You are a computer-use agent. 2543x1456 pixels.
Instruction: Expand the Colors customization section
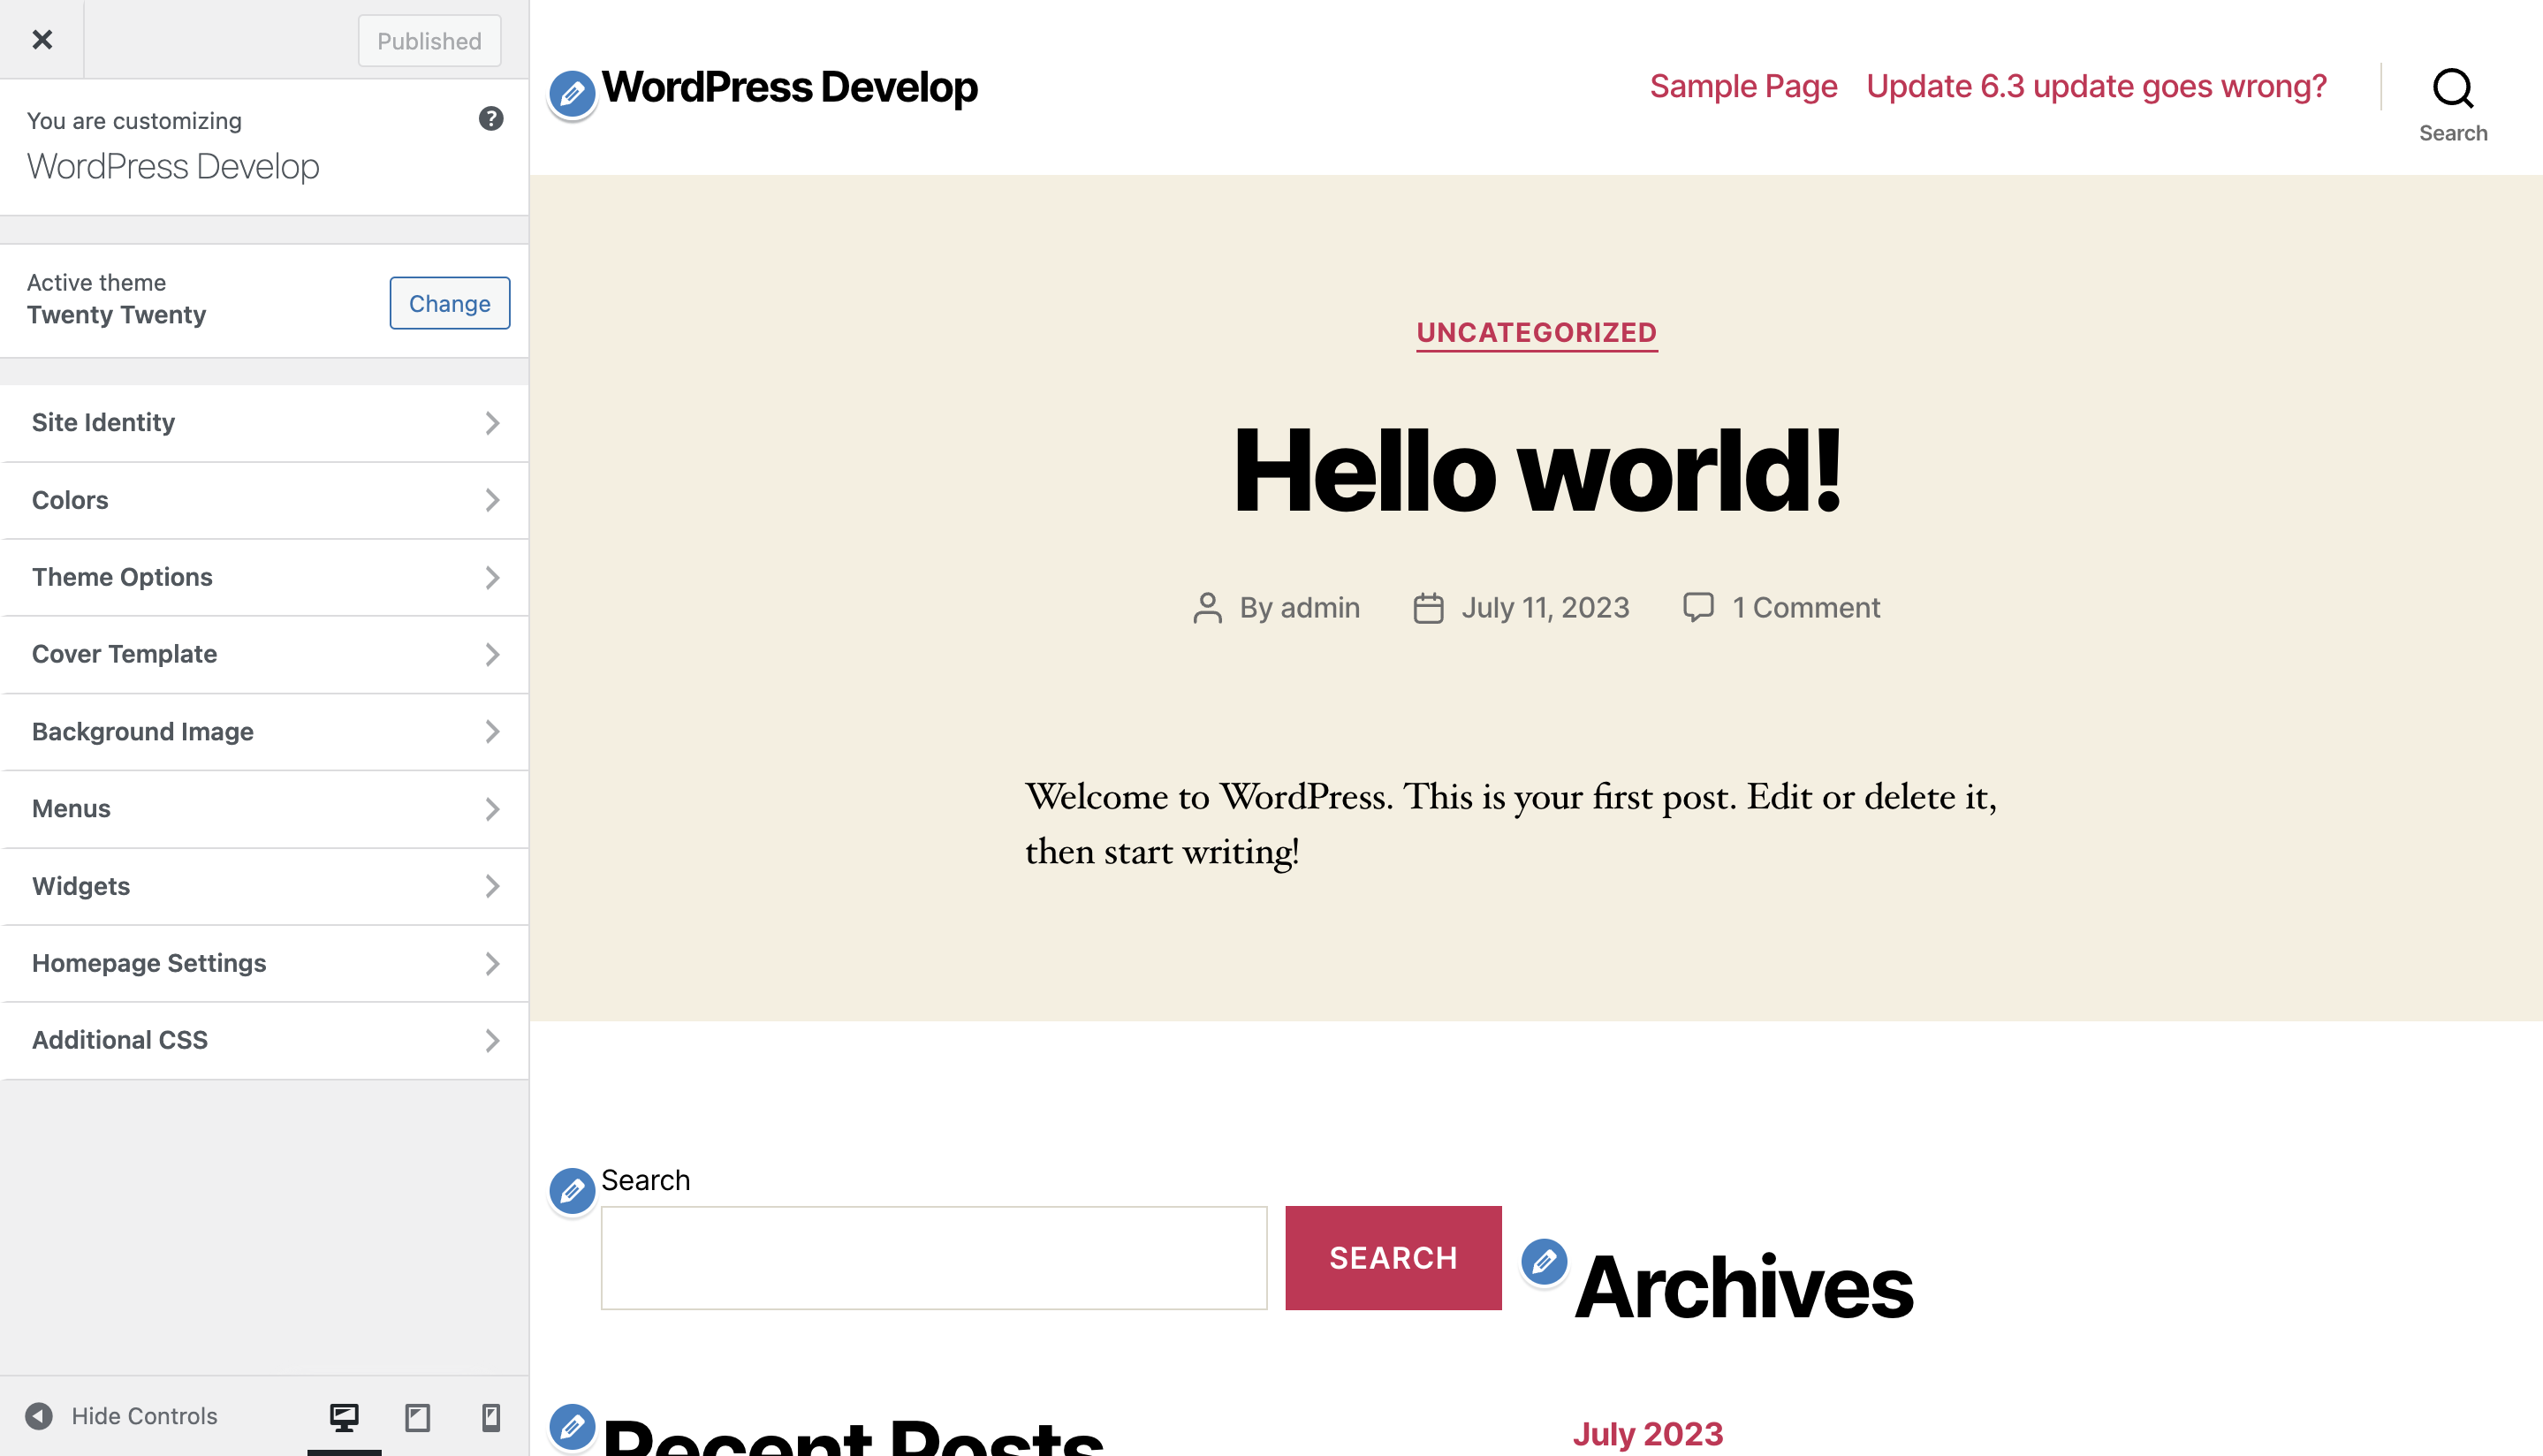point(263,499)
